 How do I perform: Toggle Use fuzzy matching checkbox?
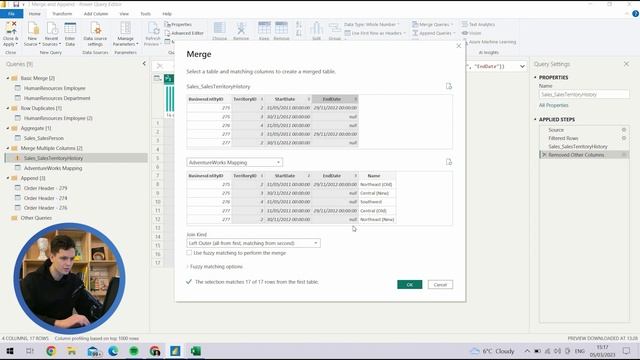click(189, 253)
